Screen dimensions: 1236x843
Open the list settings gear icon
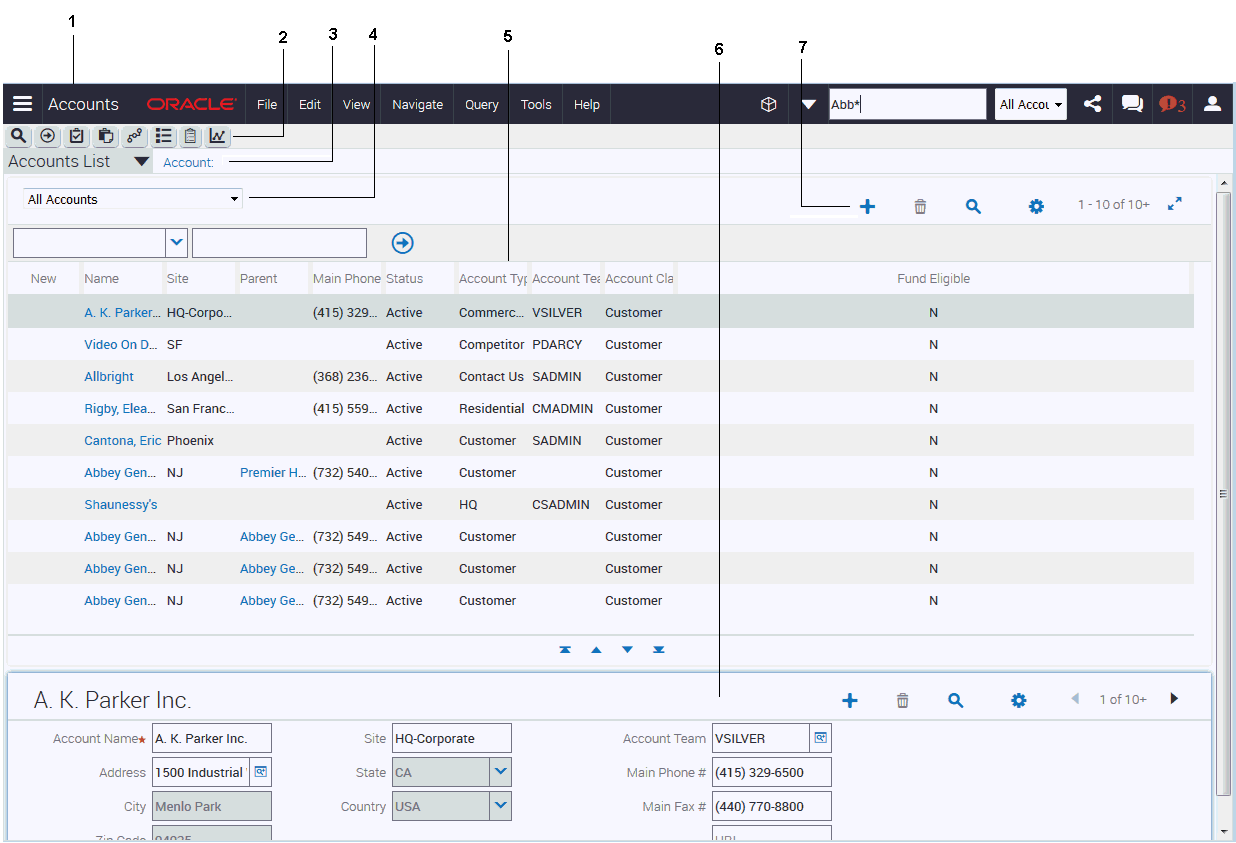1036,206
